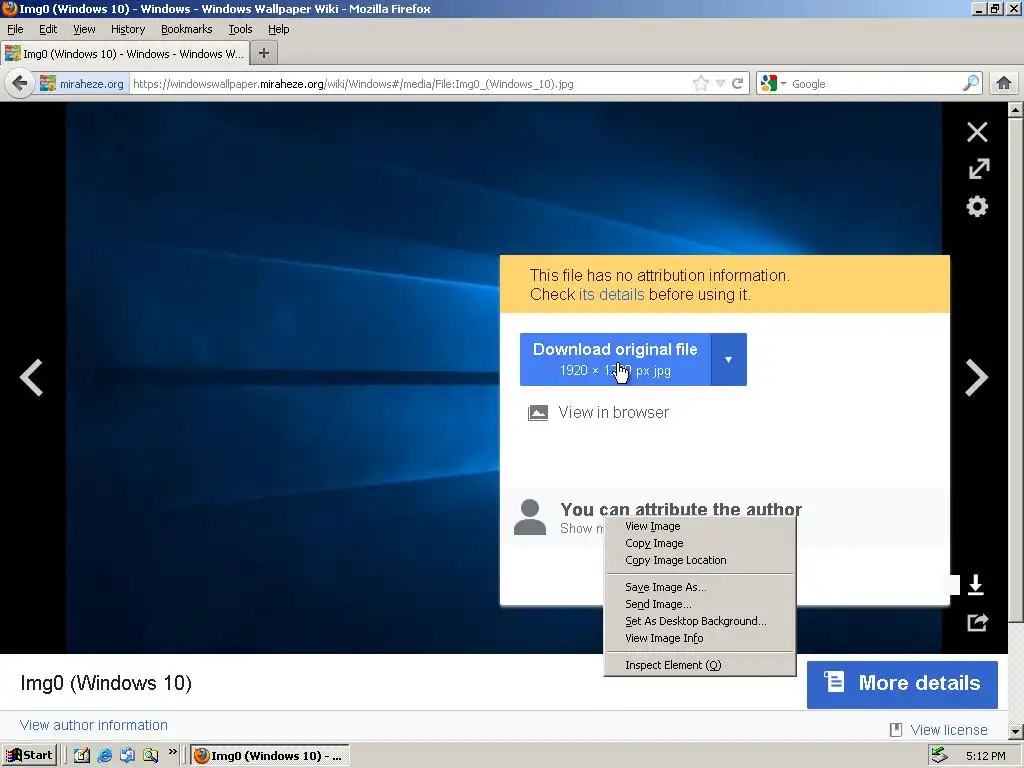
Task: Click the miraheze.org site identity icon
Action: tap(47, 84)
